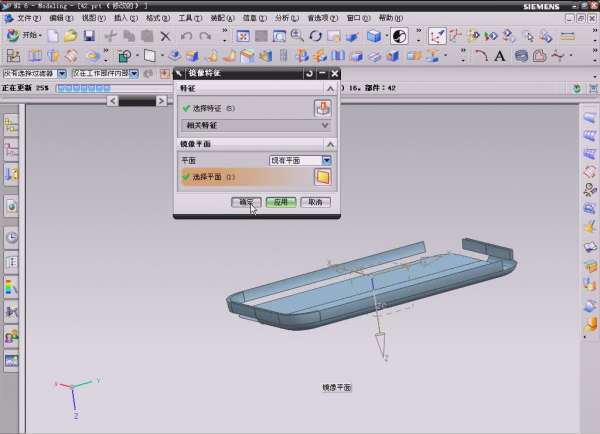
Task: Click the reset icon in dialog title bar
Action: coord(309,74)
